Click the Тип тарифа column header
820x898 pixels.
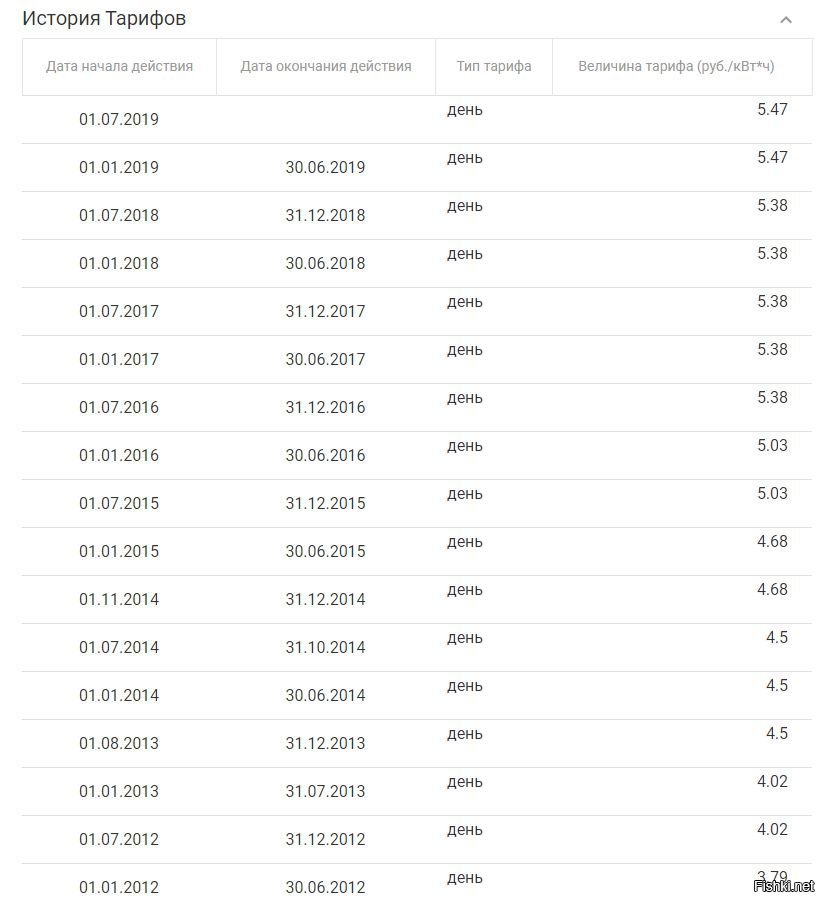click(x=494, y=66)
